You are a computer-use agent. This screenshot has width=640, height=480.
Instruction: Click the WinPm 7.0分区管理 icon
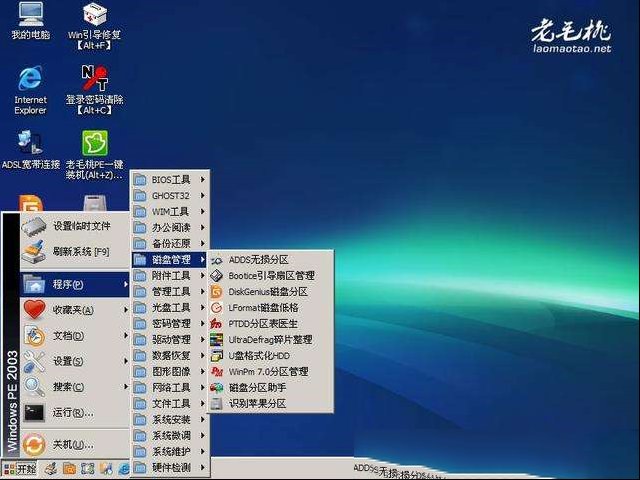click(216, 371)
